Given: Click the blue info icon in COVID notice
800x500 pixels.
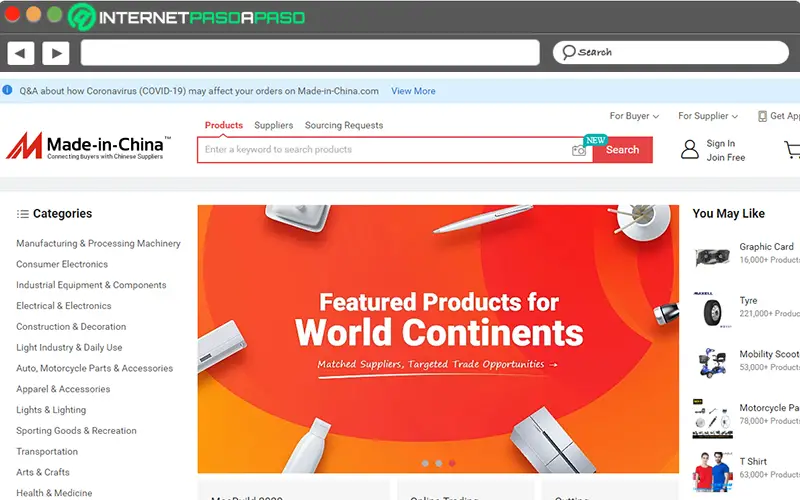Looking at the screenshot, I should click(x=7, y=90).
